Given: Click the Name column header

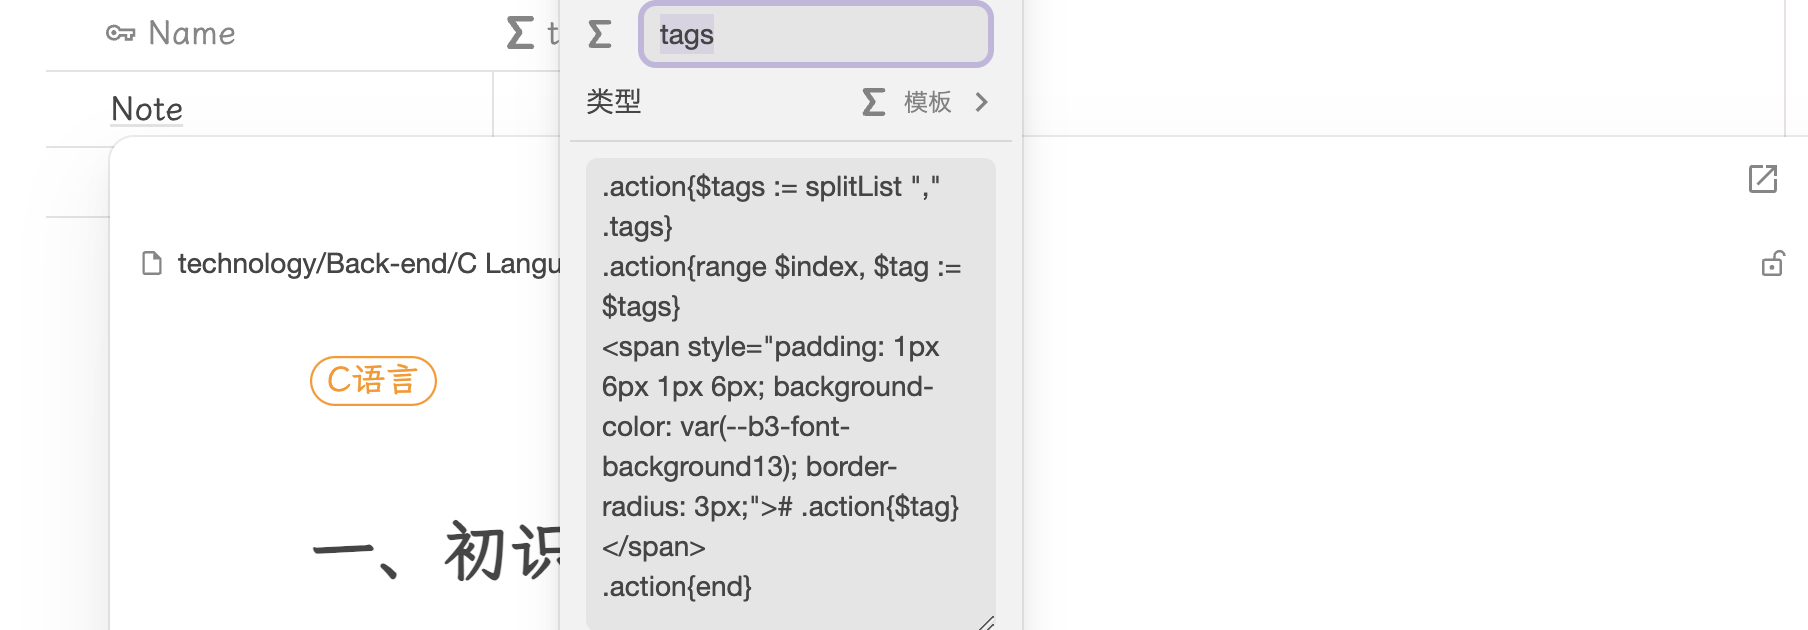Looking at the screenshot, I should 191,34.
